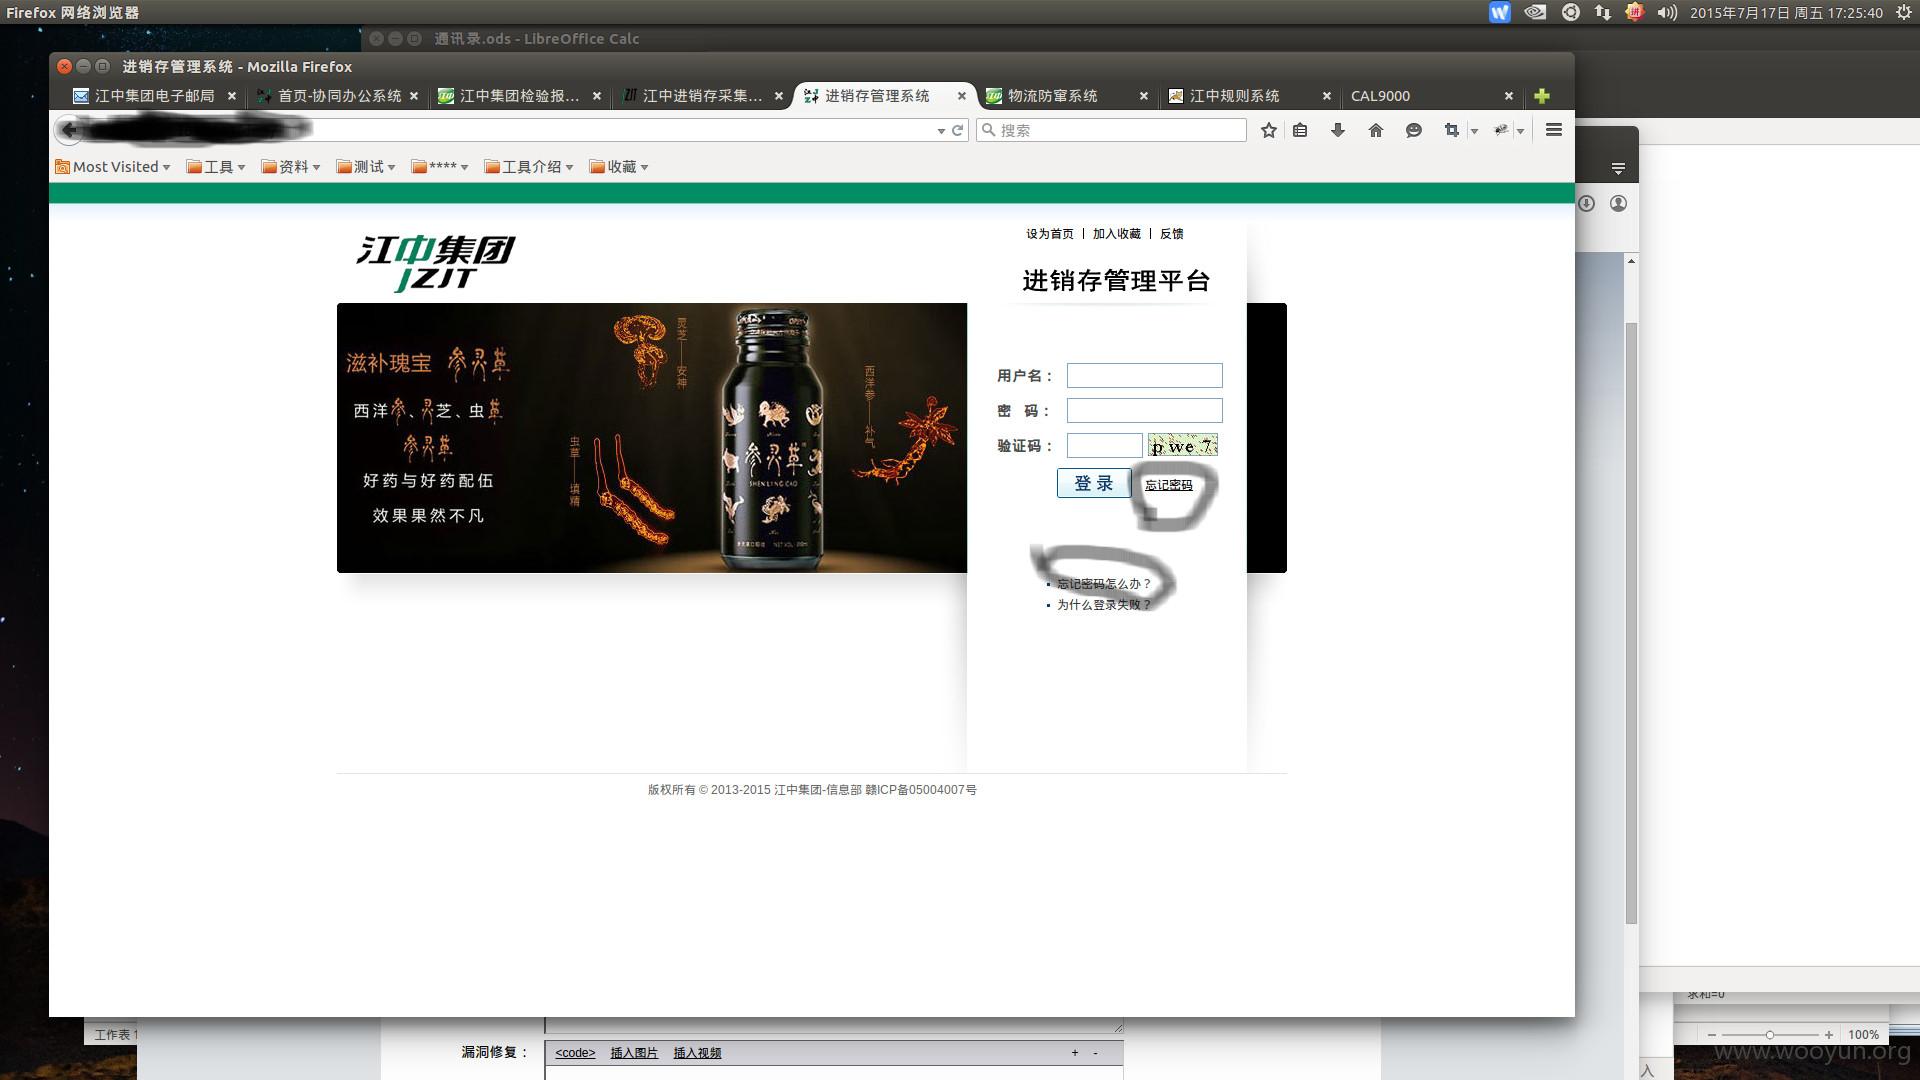Reload the page using the refresh icon
This screenshot has height=1080, width=1920.
957,130
